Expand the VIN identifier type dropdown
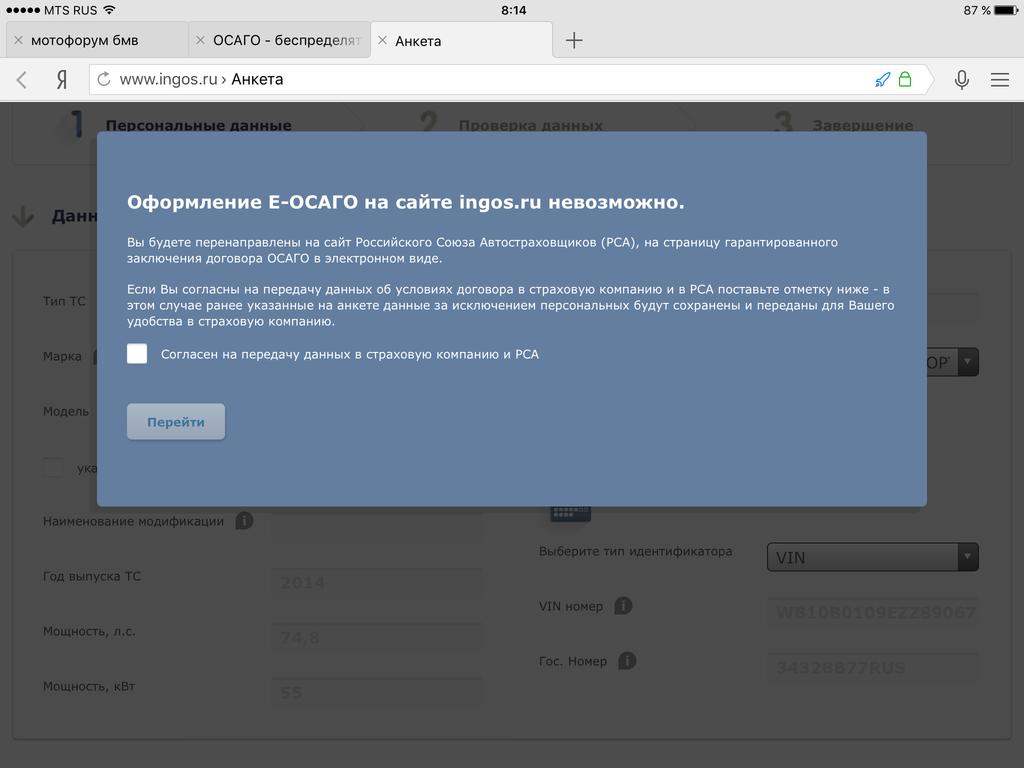Viewport: 1024px width, 768px height. [x=872, y=557]
